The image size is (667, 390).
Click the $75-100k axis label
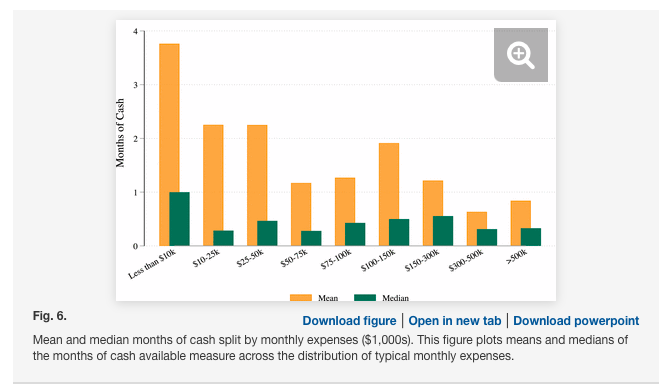(x=336, y=259)
